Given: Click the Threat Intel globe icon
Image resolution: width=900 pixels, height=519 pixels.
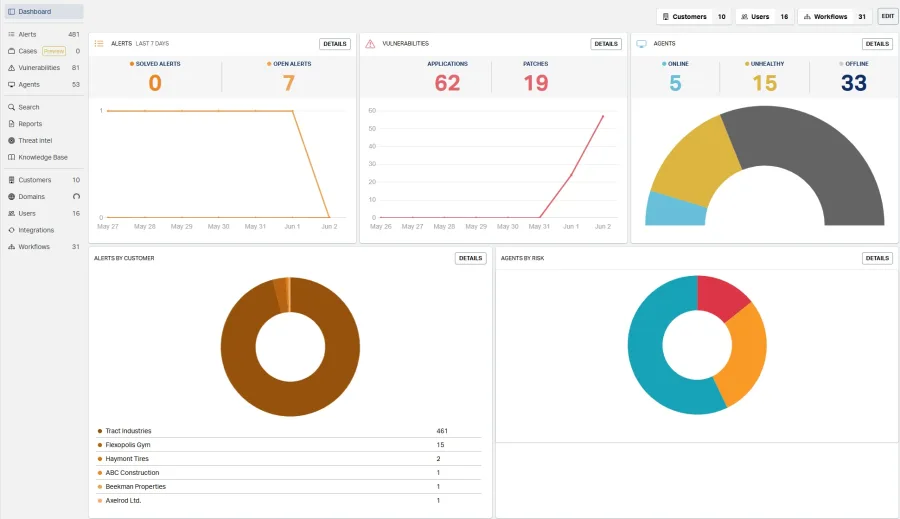Looking at the screenshot, I should 11,141.
